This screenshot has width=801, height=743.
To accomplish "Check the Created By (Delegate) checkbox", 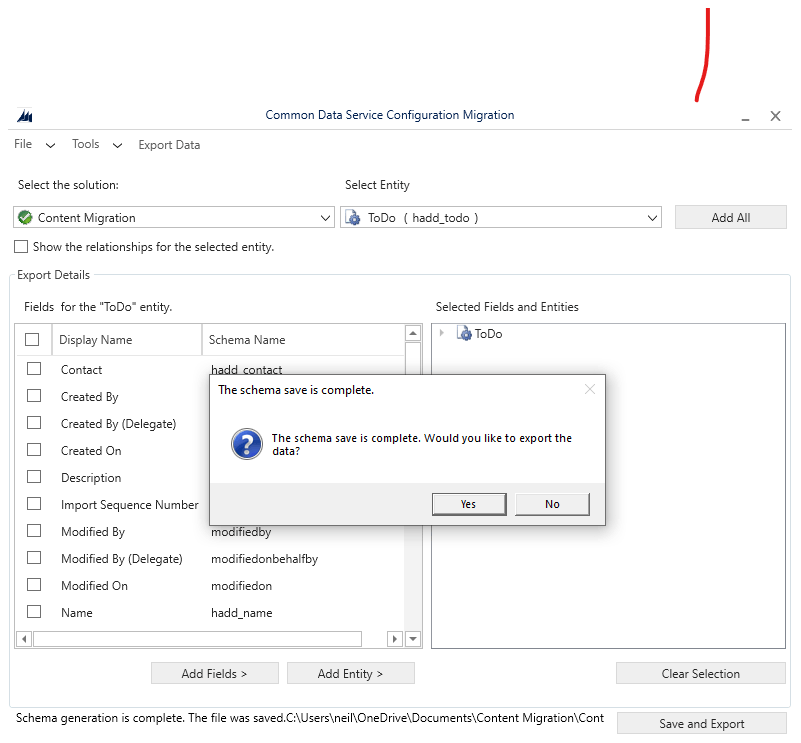I will click(x=34, y=423).
